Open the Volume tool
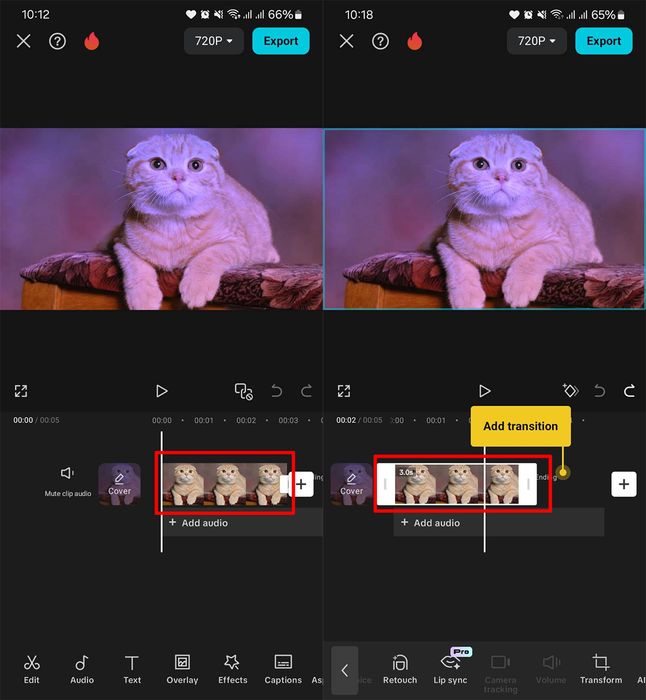646x700 pixels. (x=551, y=669)
